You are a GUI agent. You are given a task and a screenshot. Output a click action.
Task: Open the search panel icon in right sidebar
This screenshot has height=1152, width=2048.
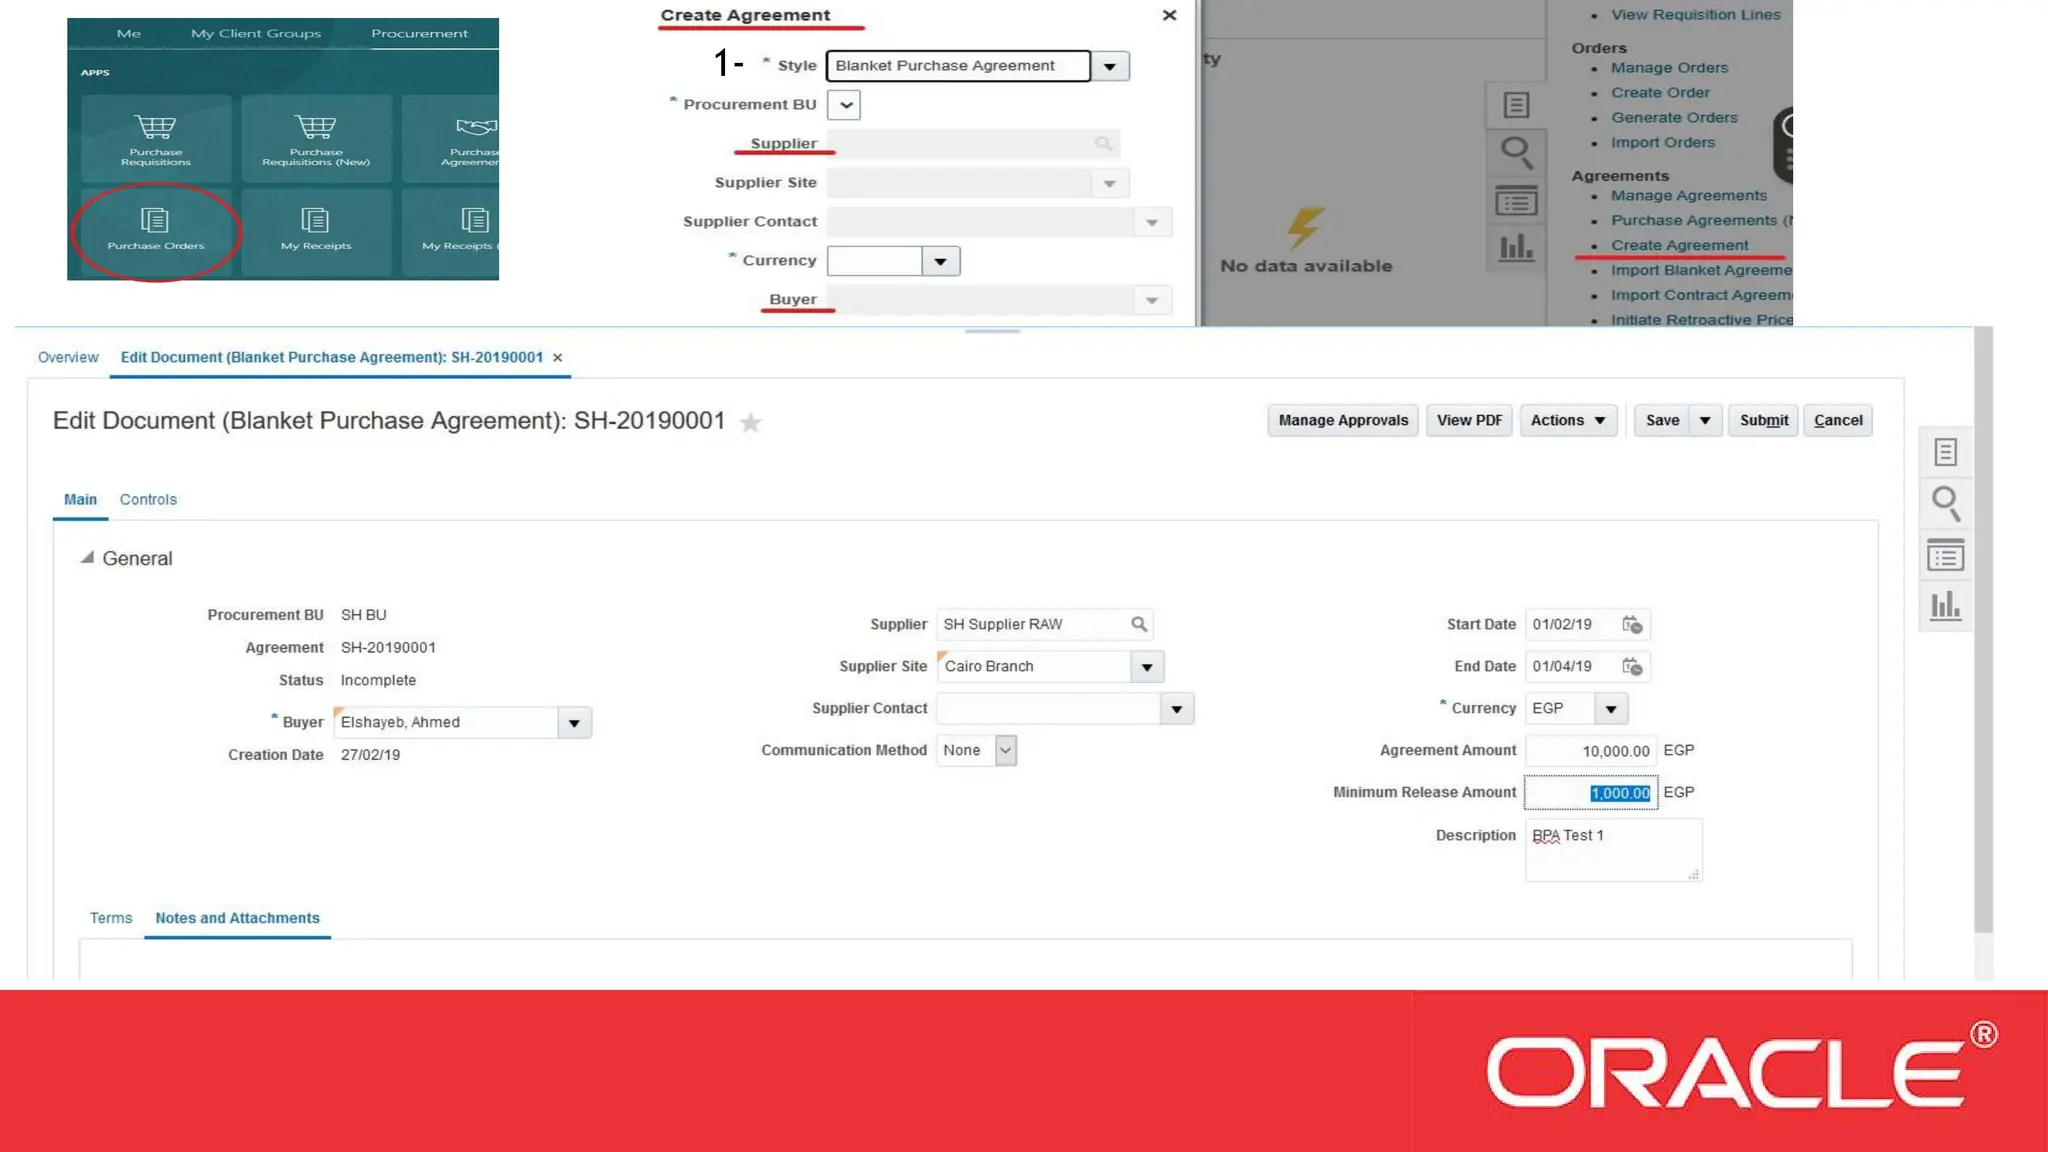pos(1945,503)
